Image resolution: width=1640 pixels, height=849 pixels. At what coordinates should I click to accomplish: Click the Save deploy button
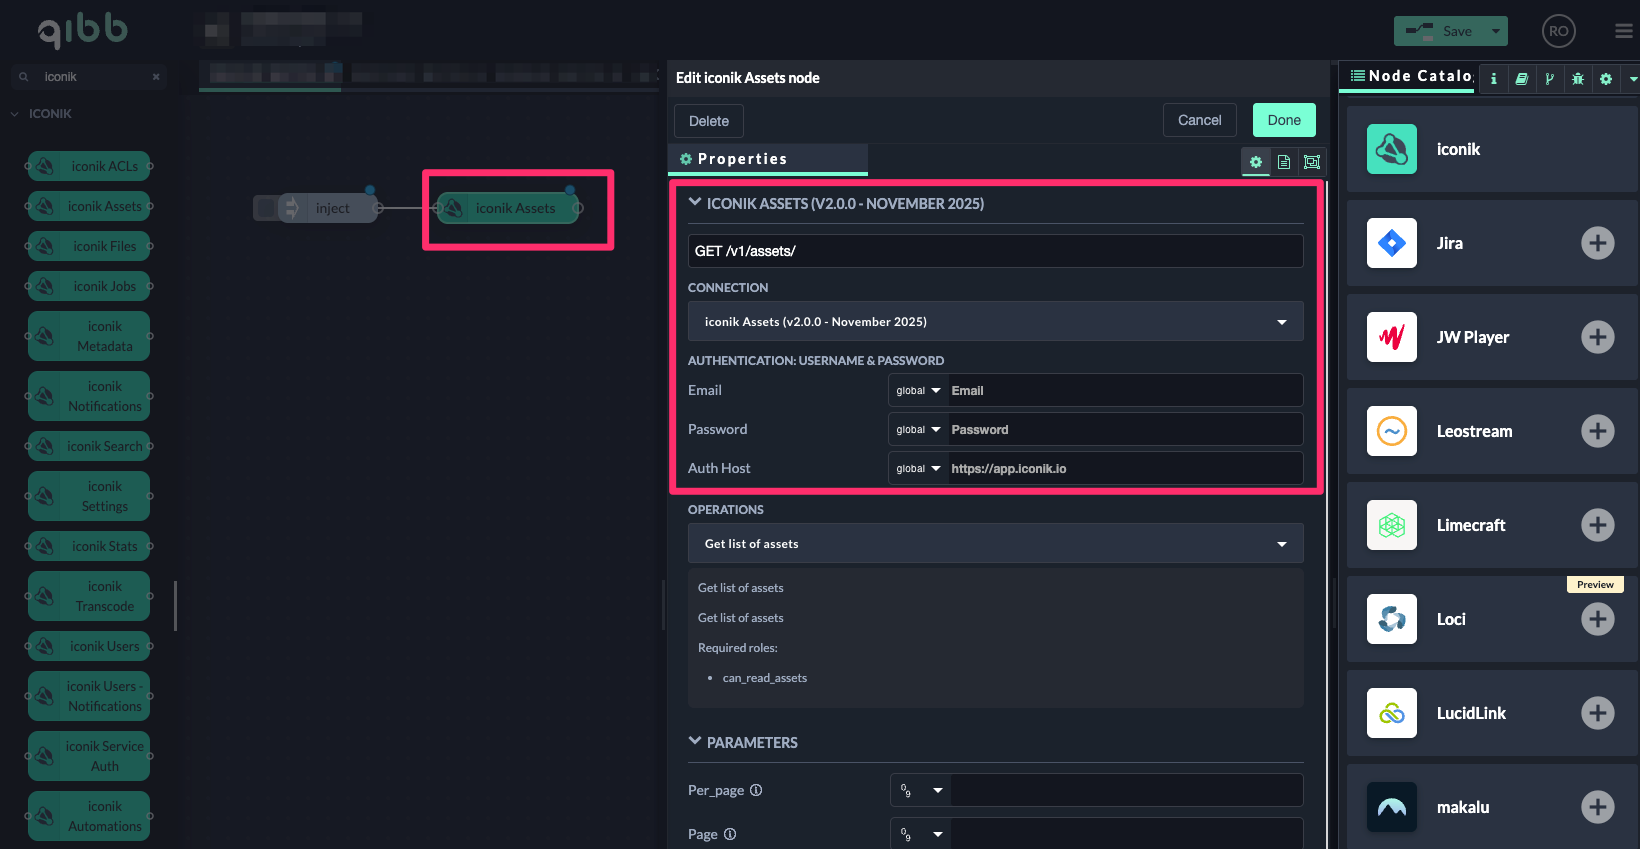1439,31
